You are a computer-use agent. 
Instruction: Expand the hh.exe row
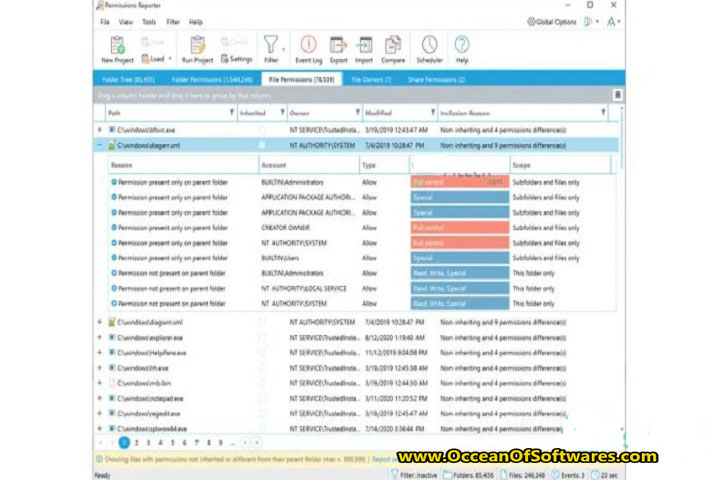point(100,368)
